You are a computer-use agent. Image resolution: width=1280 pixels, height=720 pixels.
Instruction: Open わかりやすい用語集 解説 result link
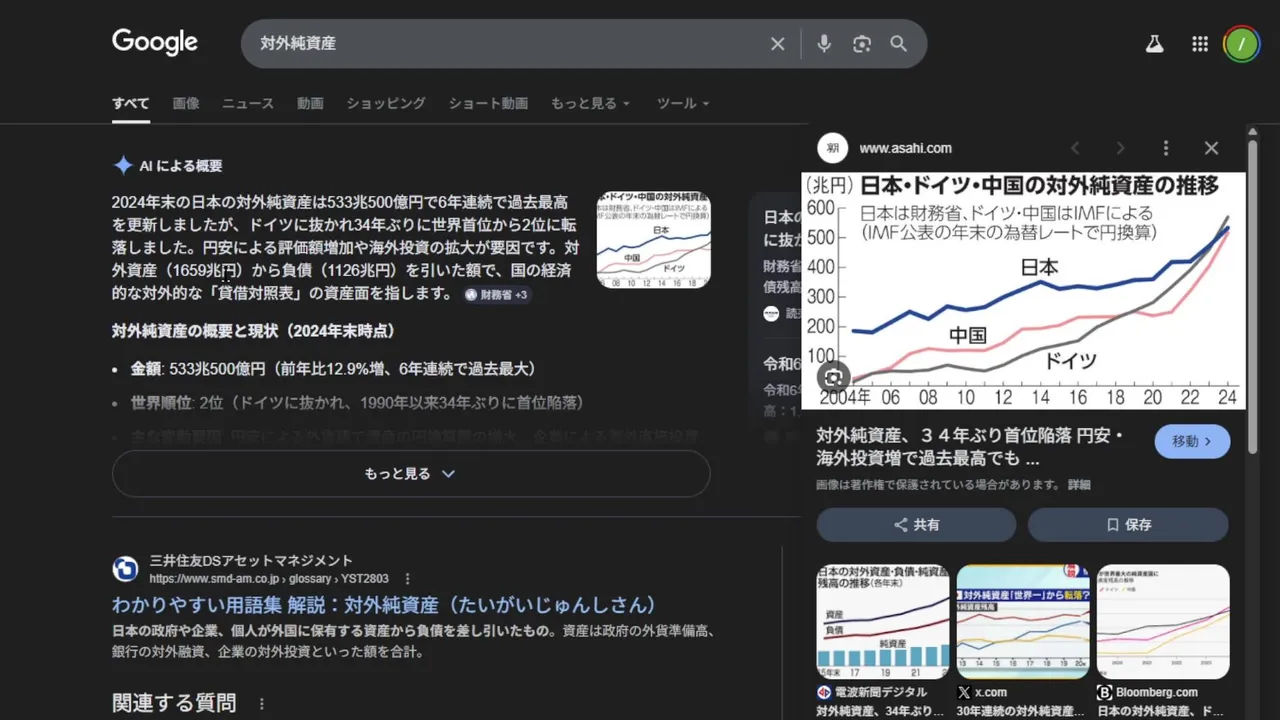[x=384, y=605]
